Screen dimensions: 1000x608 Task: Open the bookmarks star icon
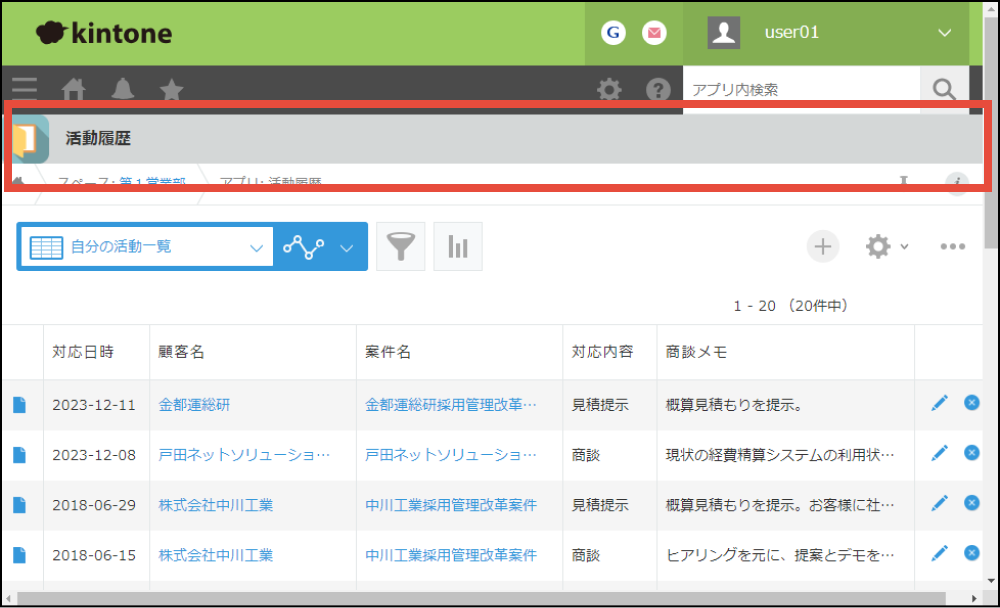pyautogui.click(x=172, y=90)
